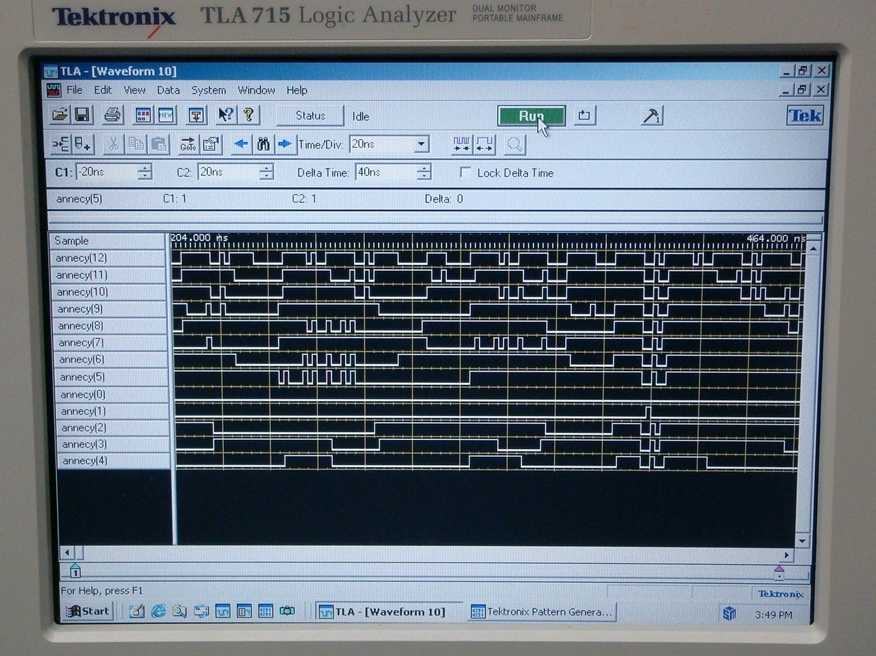Image resolution: width=876 pixels, height=656 pixels.
Task: Click the magnifying glass zoom icon
Action: tap(515, 145)
